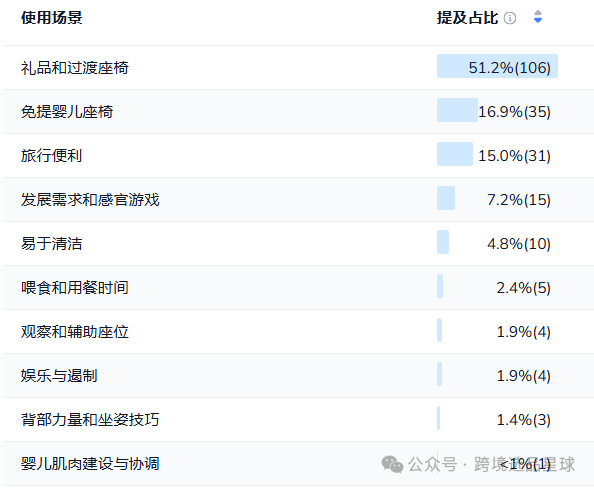This screenshot has width=594, height=488.
Task: Select the 1.9%(4) value in 娱乐与遏制 row
Action: [x=524, y=375]
